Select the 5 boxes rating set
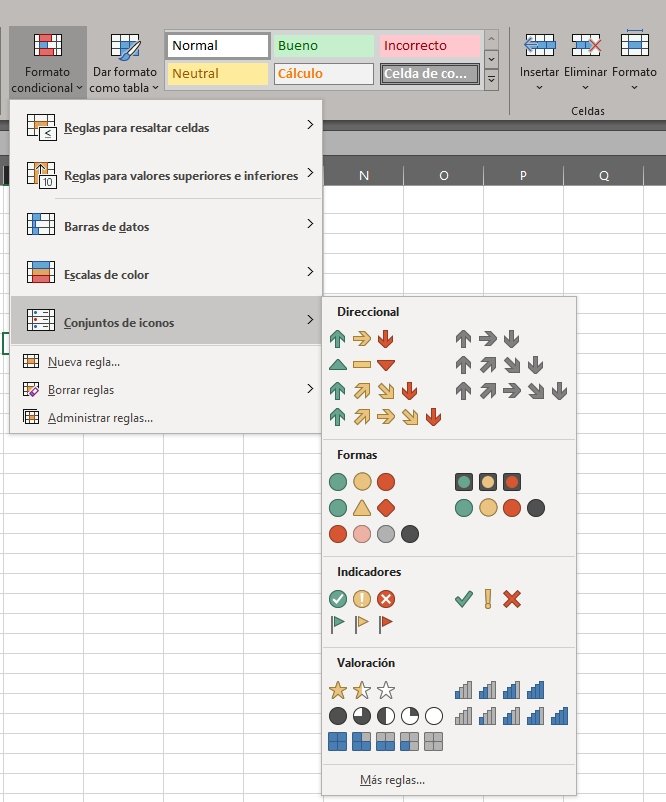The image size is (666, 802). (386, 741)
